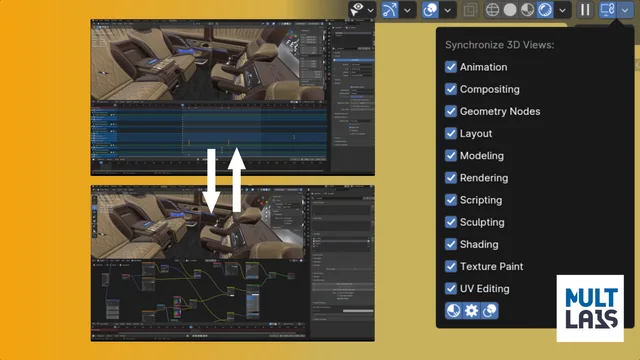Uncheck the Texture Paint checkbox
This screenshot has width=640, height=360.
point(451,266)
